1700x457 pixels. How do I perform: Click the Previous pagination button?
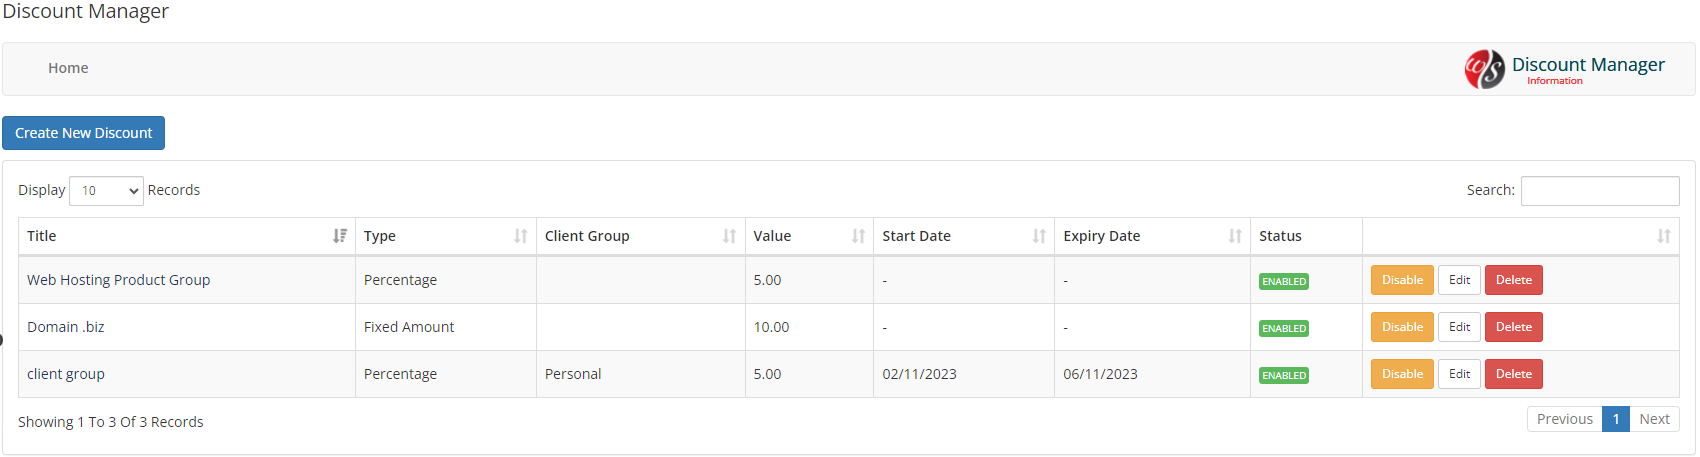click(1564, 419)
